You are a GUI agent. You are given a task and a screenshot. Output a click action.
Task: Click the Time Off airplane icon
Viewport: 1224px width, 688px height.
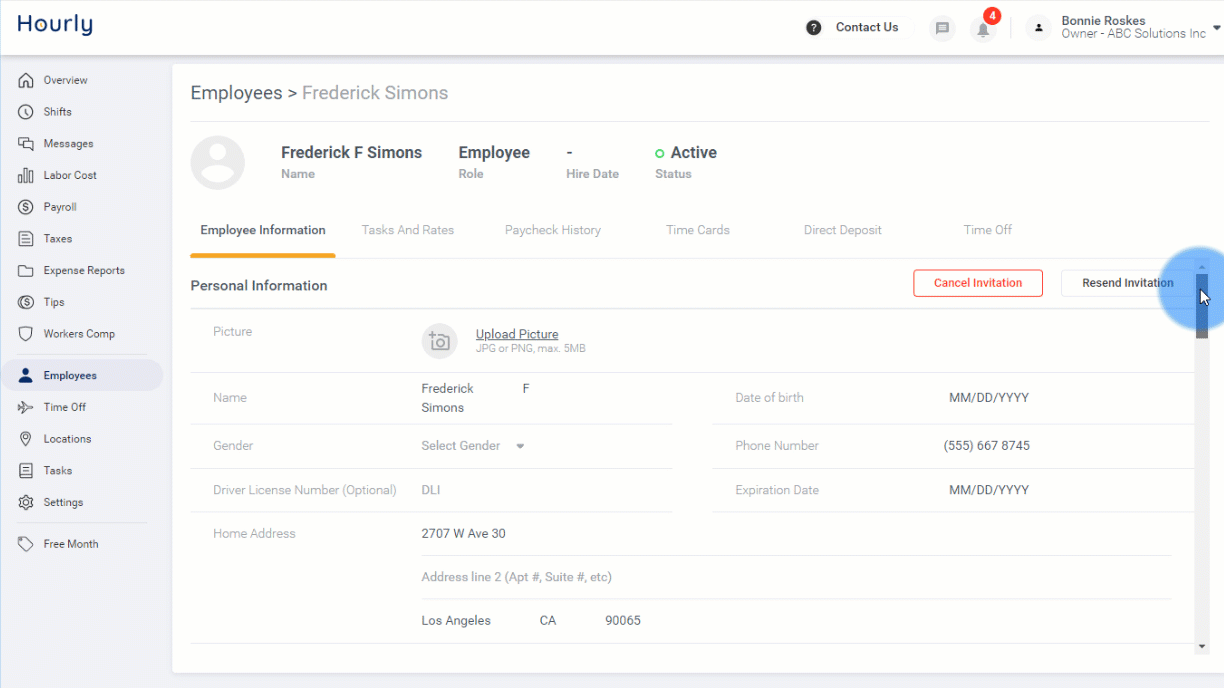point(26,407)
